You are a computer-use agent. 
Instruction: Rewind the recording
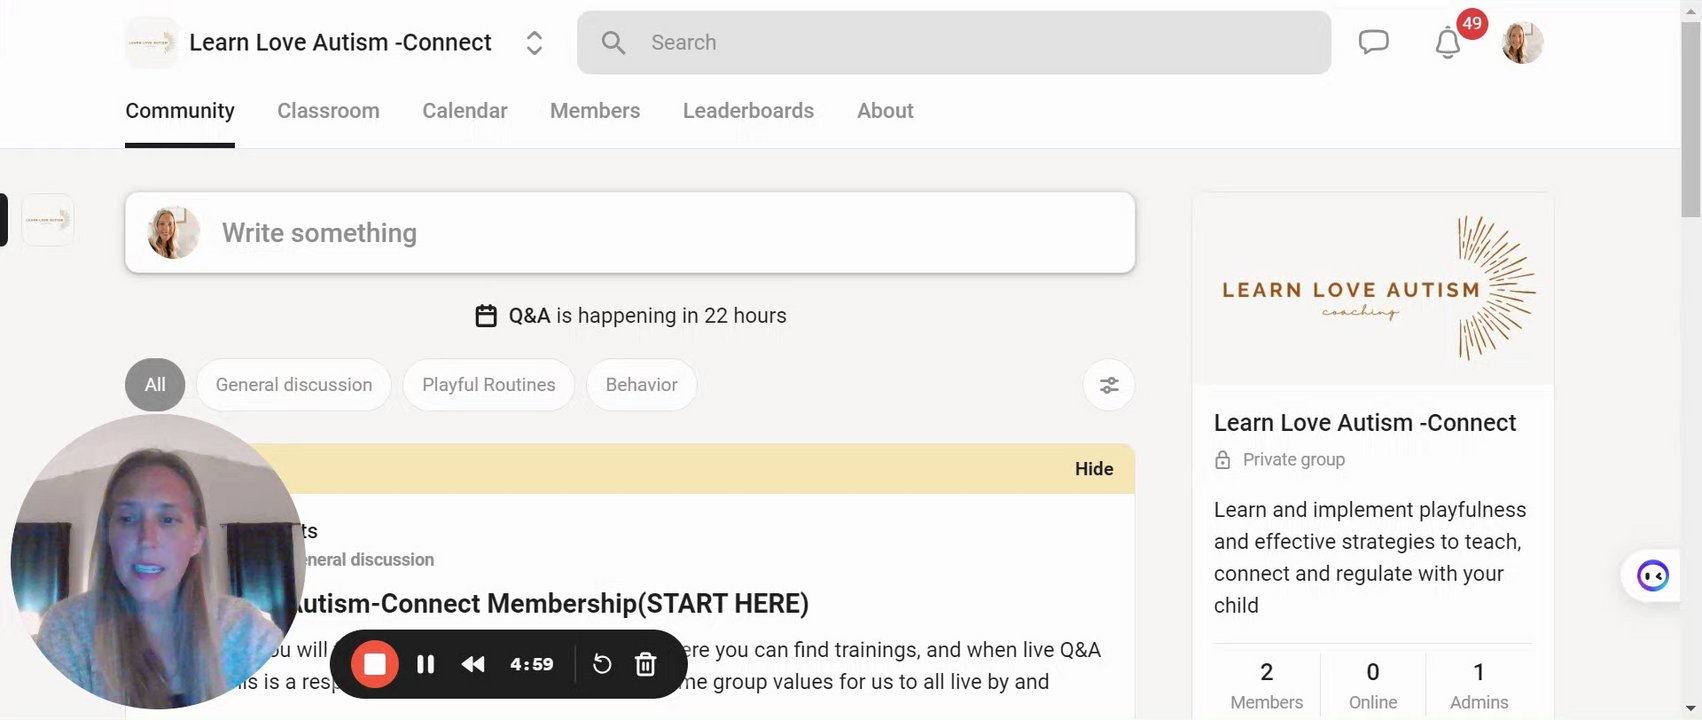pyautogui.click(x=473, y=664)
